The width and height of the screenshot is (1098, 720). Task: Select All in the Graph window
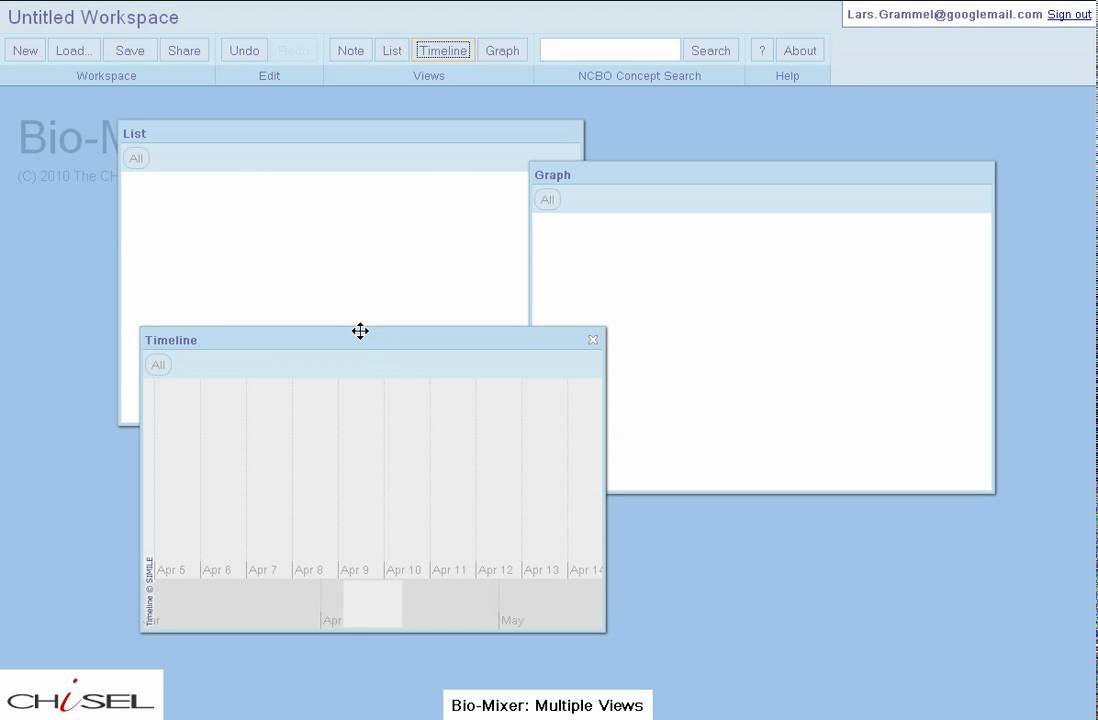(548, 200)
